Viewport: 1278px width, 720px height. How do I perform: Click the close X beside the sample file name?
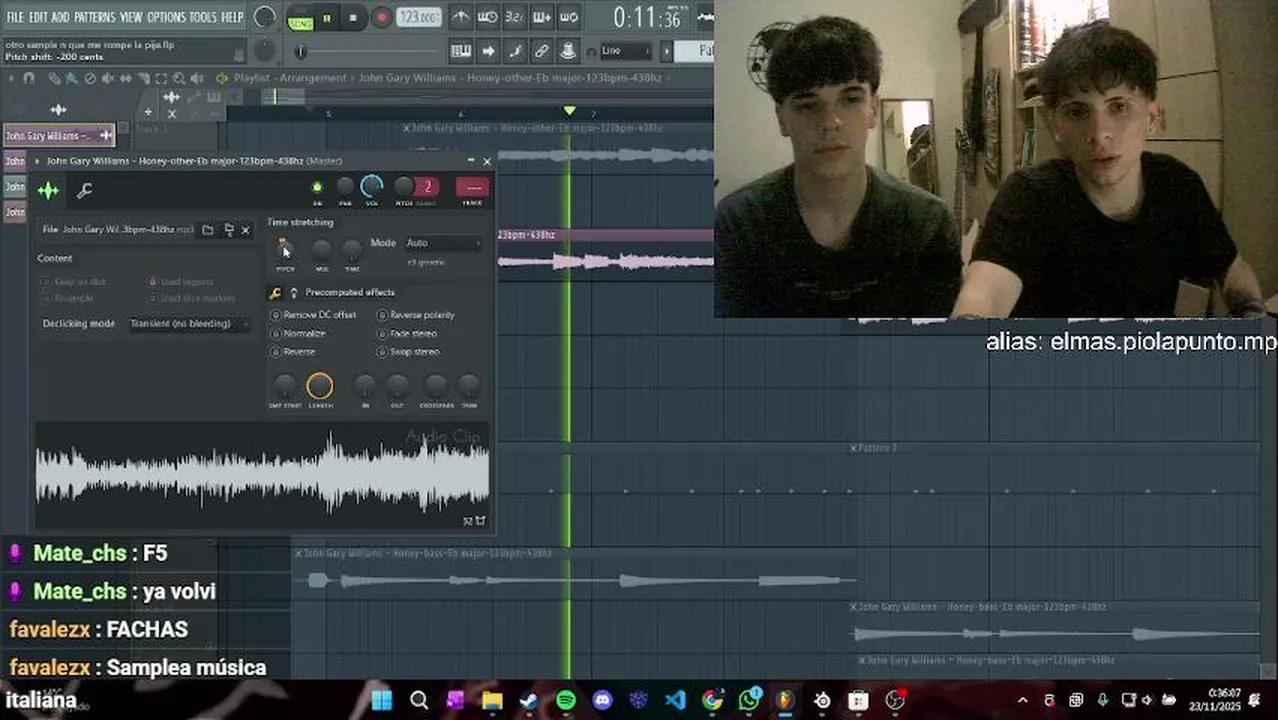(x=246, y=230)
